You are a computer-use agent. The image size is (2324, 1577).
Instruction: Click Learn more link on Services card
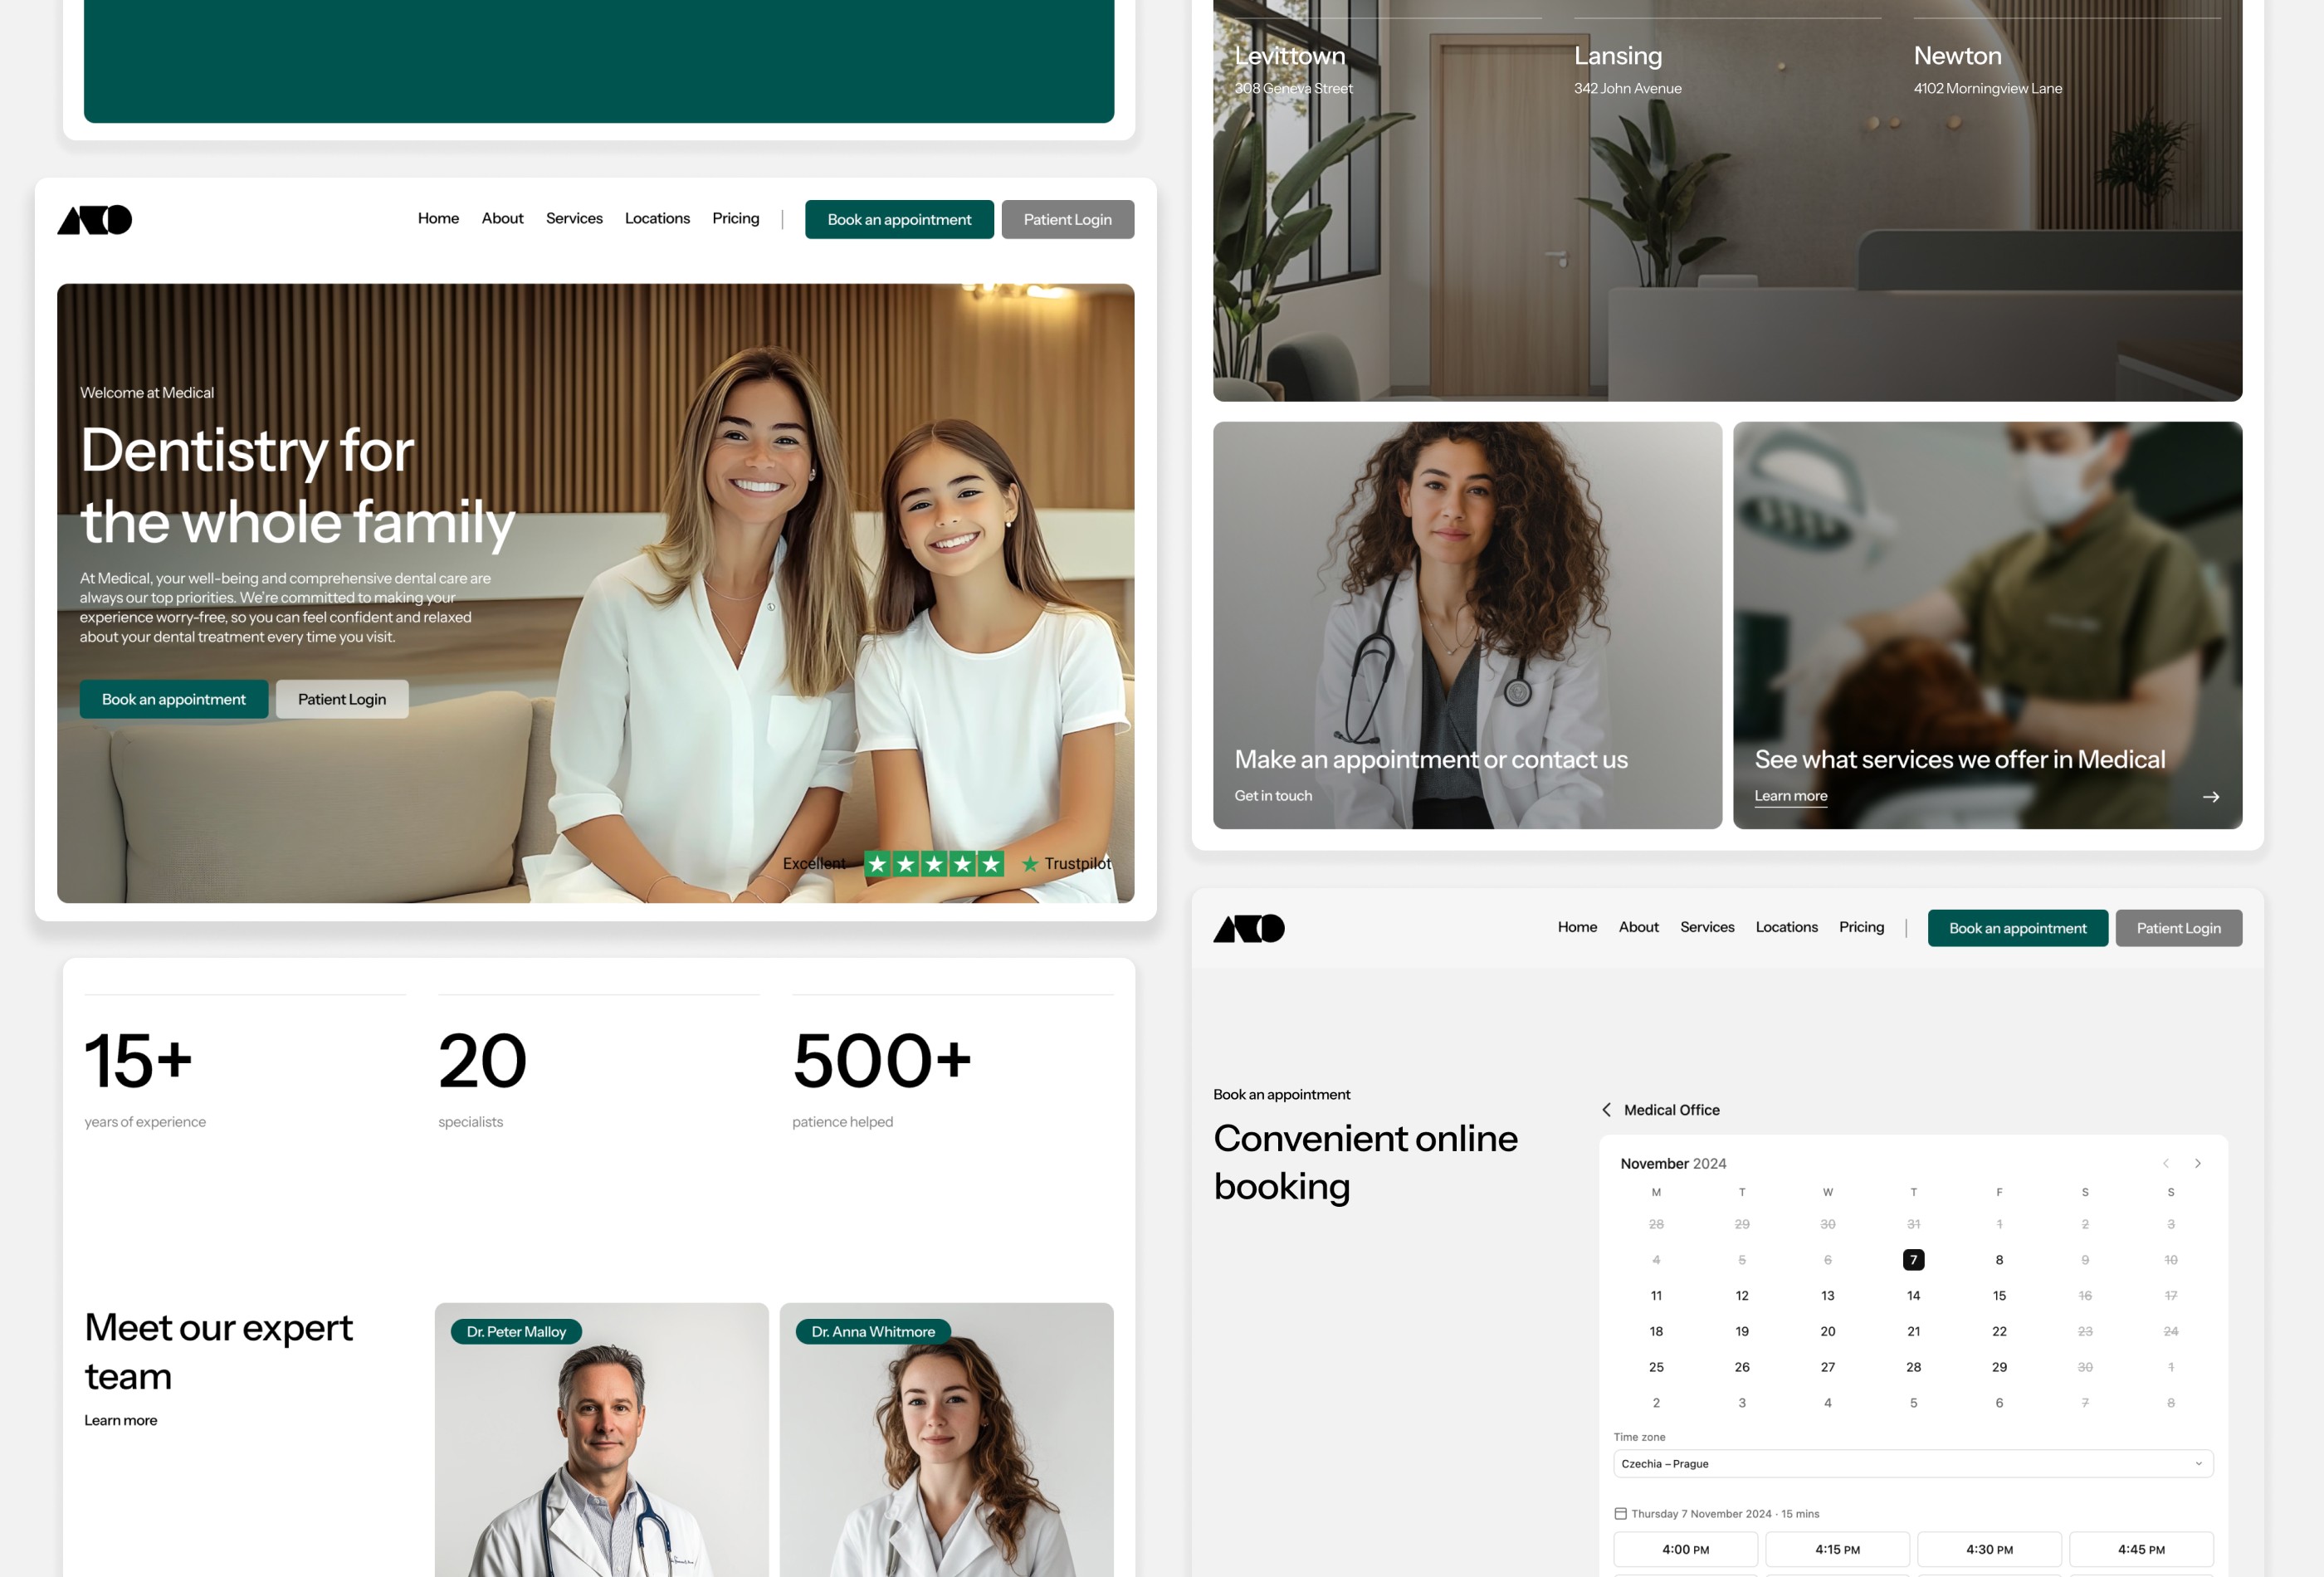click(x=1791, y=795)
